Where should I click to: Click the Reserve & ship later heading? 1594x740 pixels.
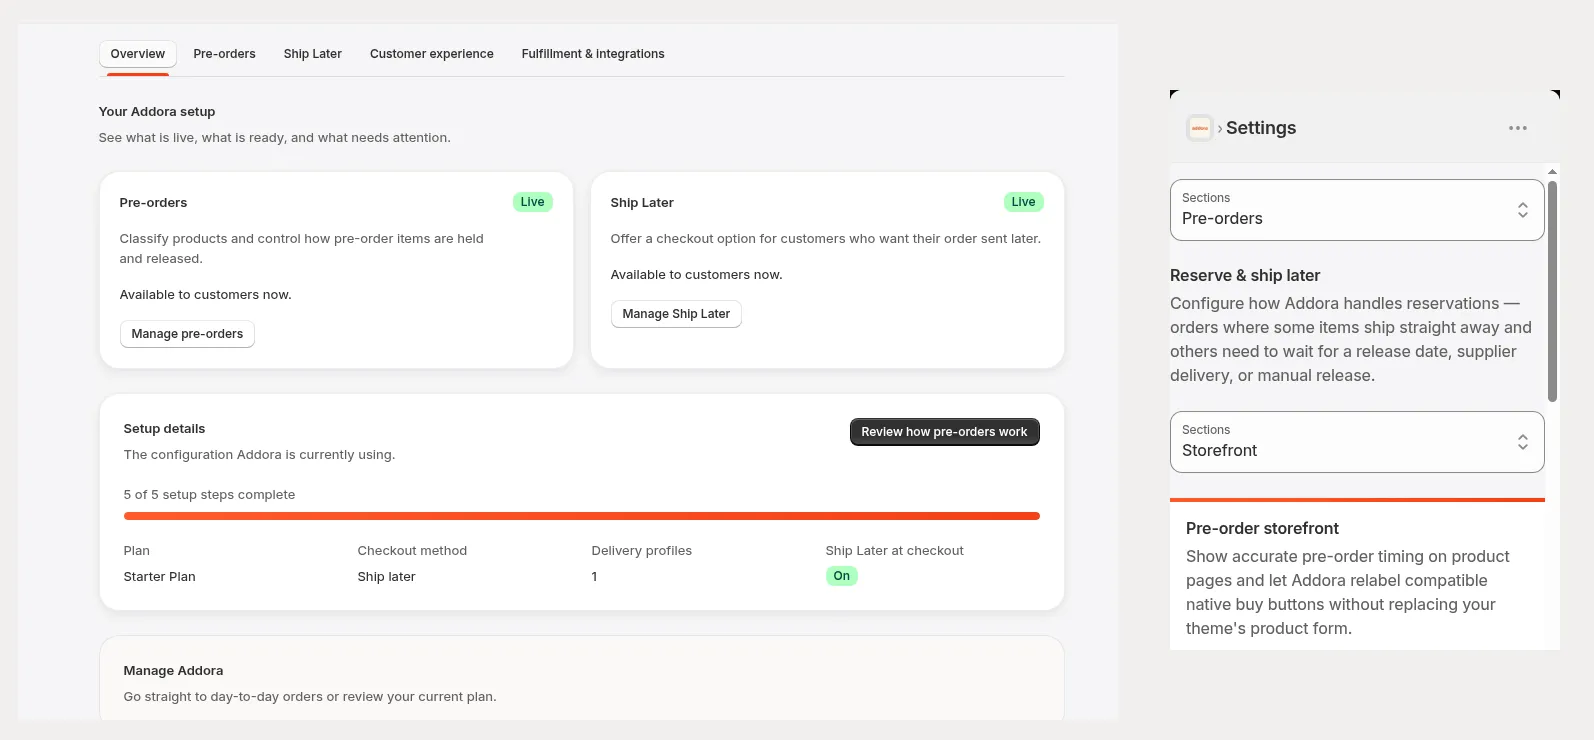[1245, 275]
